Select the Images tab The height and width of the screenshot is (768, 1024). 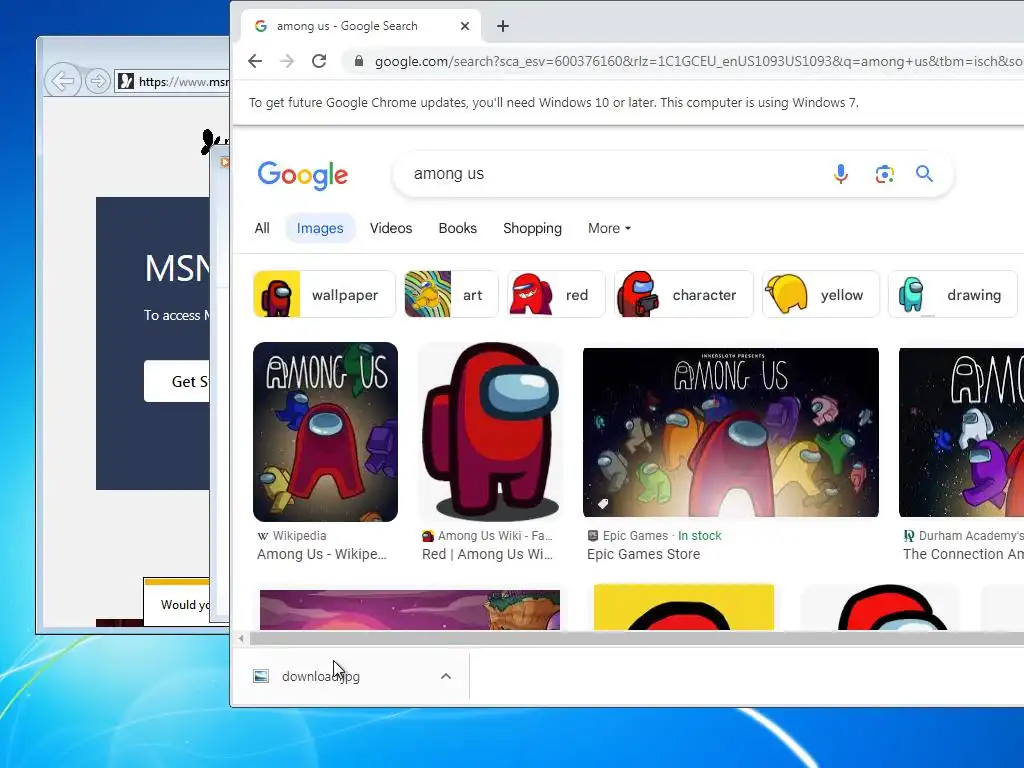(x=320, y=228)
